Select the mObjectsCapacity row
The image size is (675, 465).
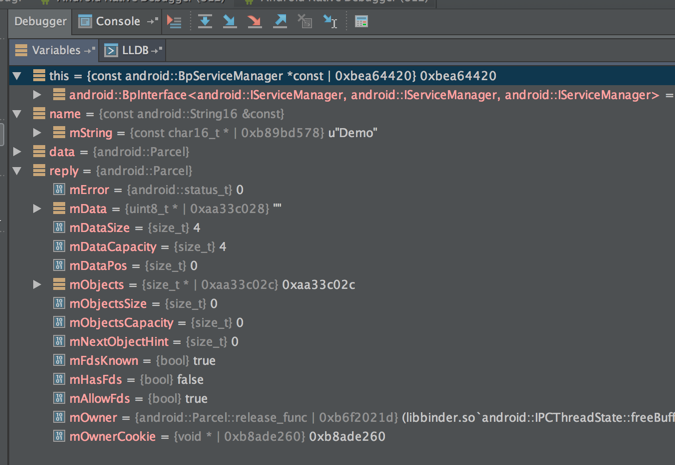click(x=342, y=322)
